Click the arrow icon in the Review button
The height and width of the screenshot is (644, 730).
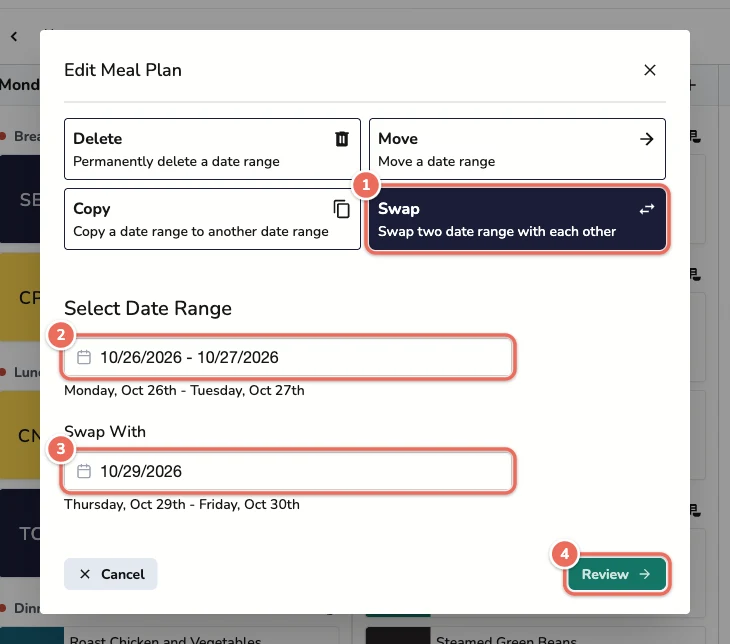click(x=645, y=574)
